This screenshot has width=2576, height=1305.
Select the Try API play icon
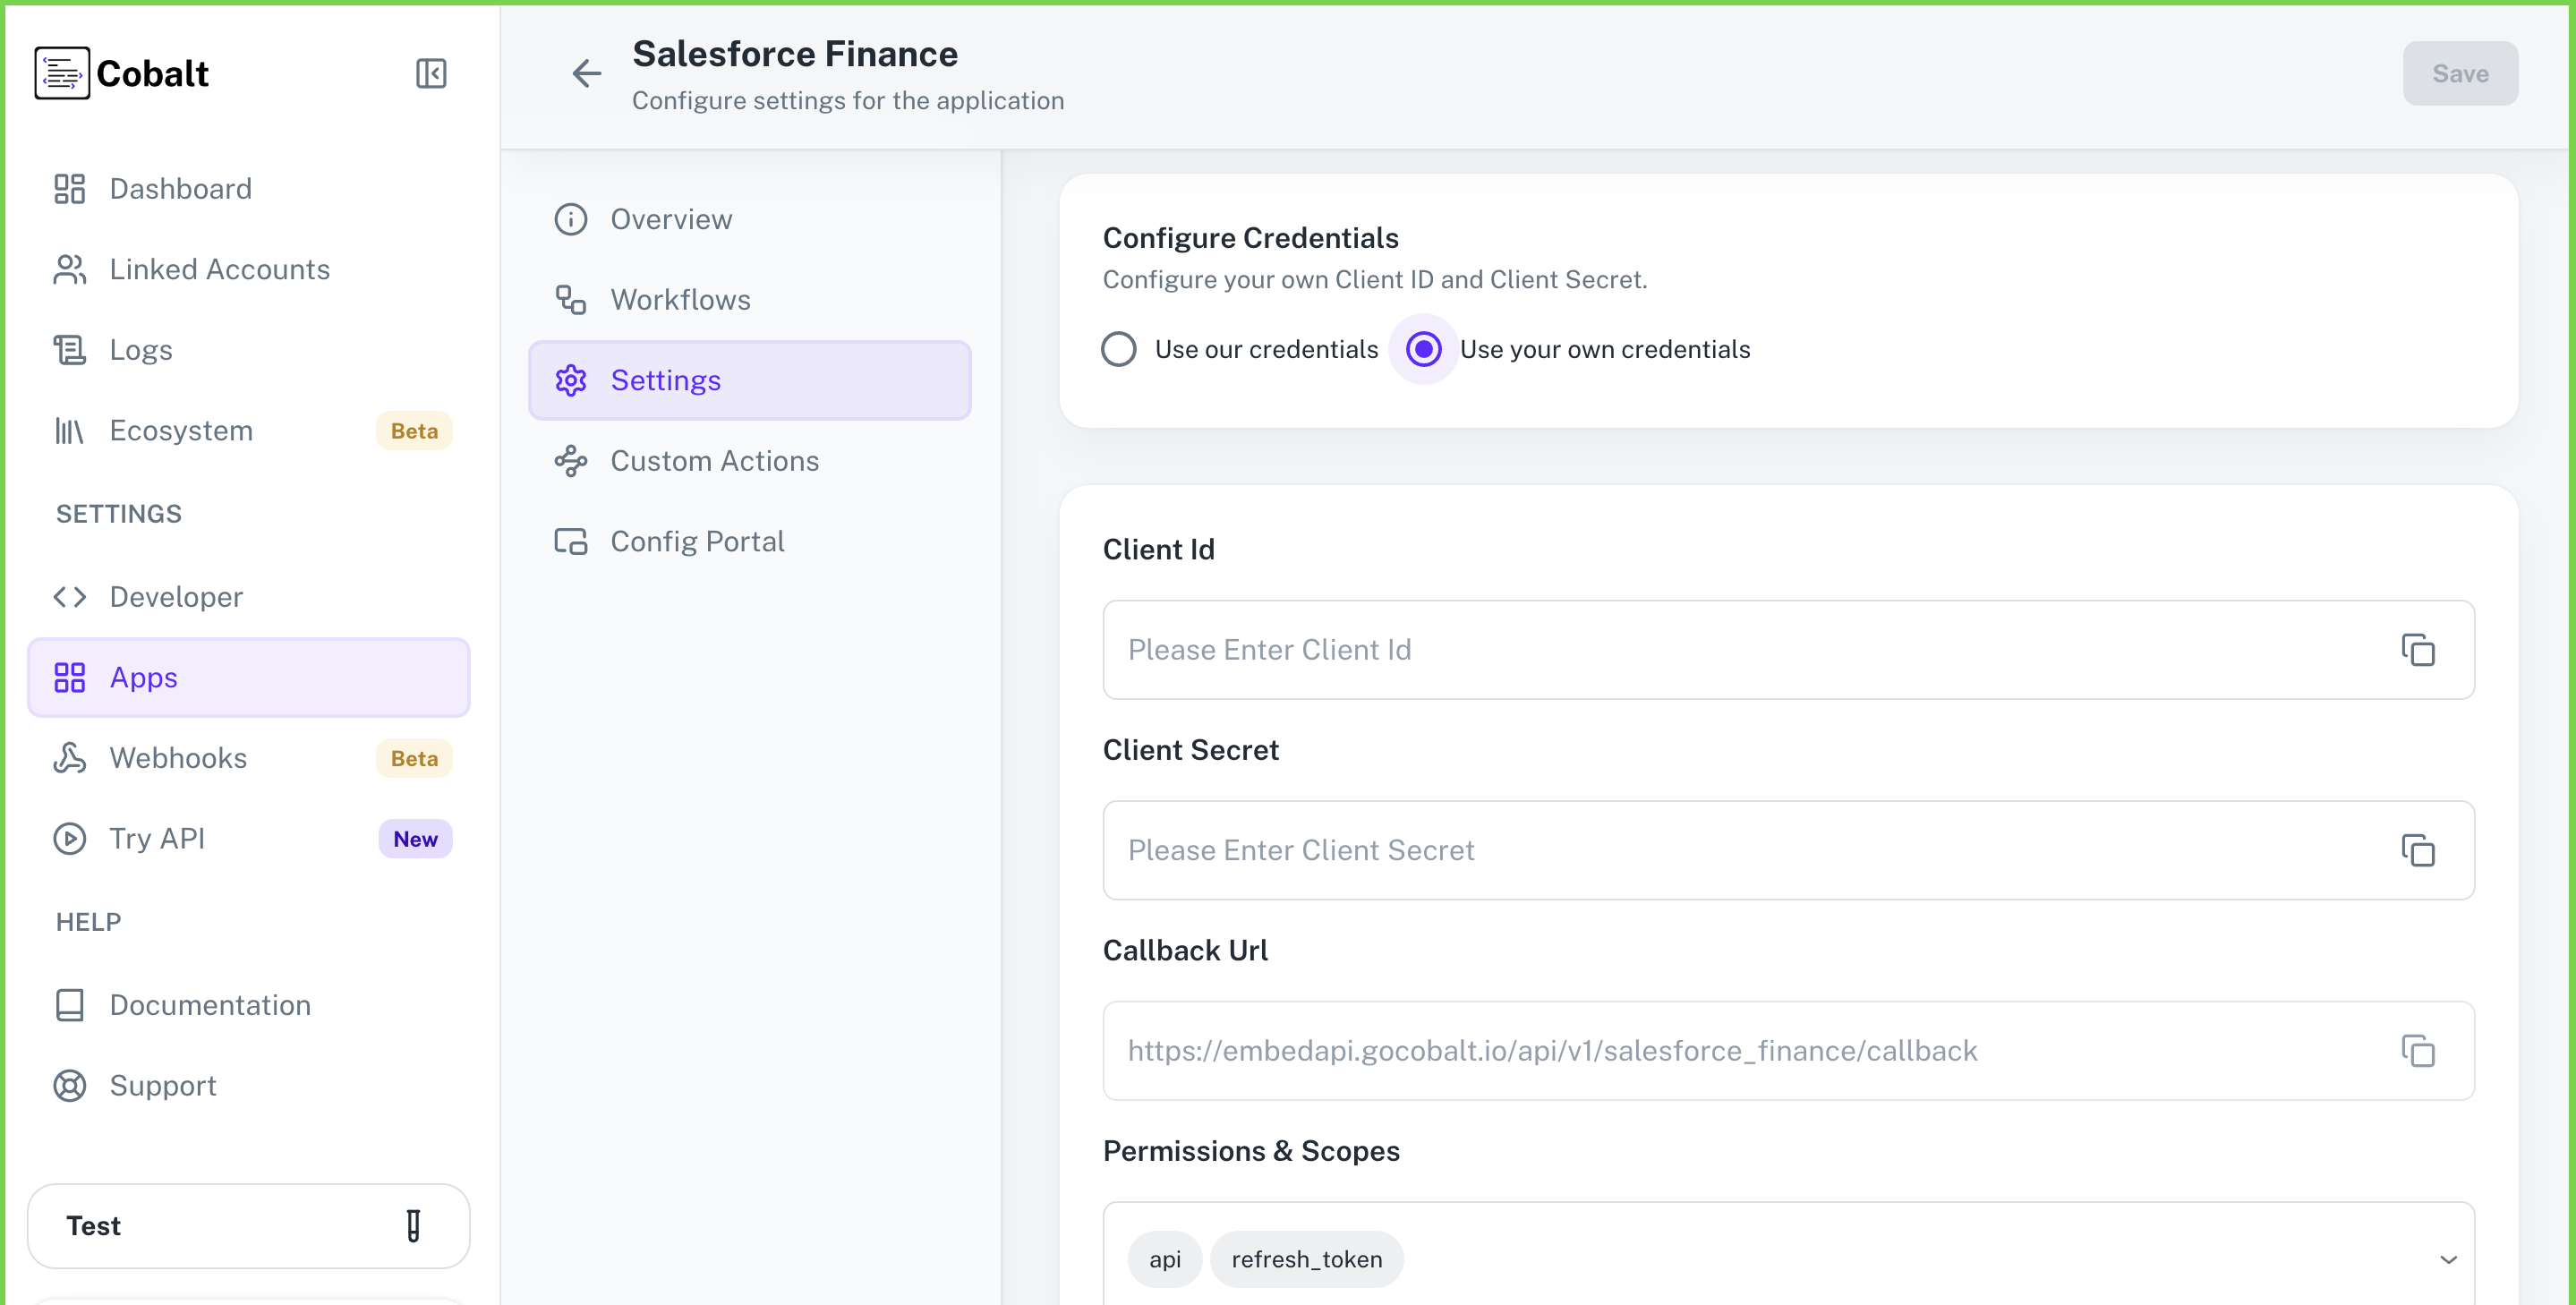click(69, 838)
